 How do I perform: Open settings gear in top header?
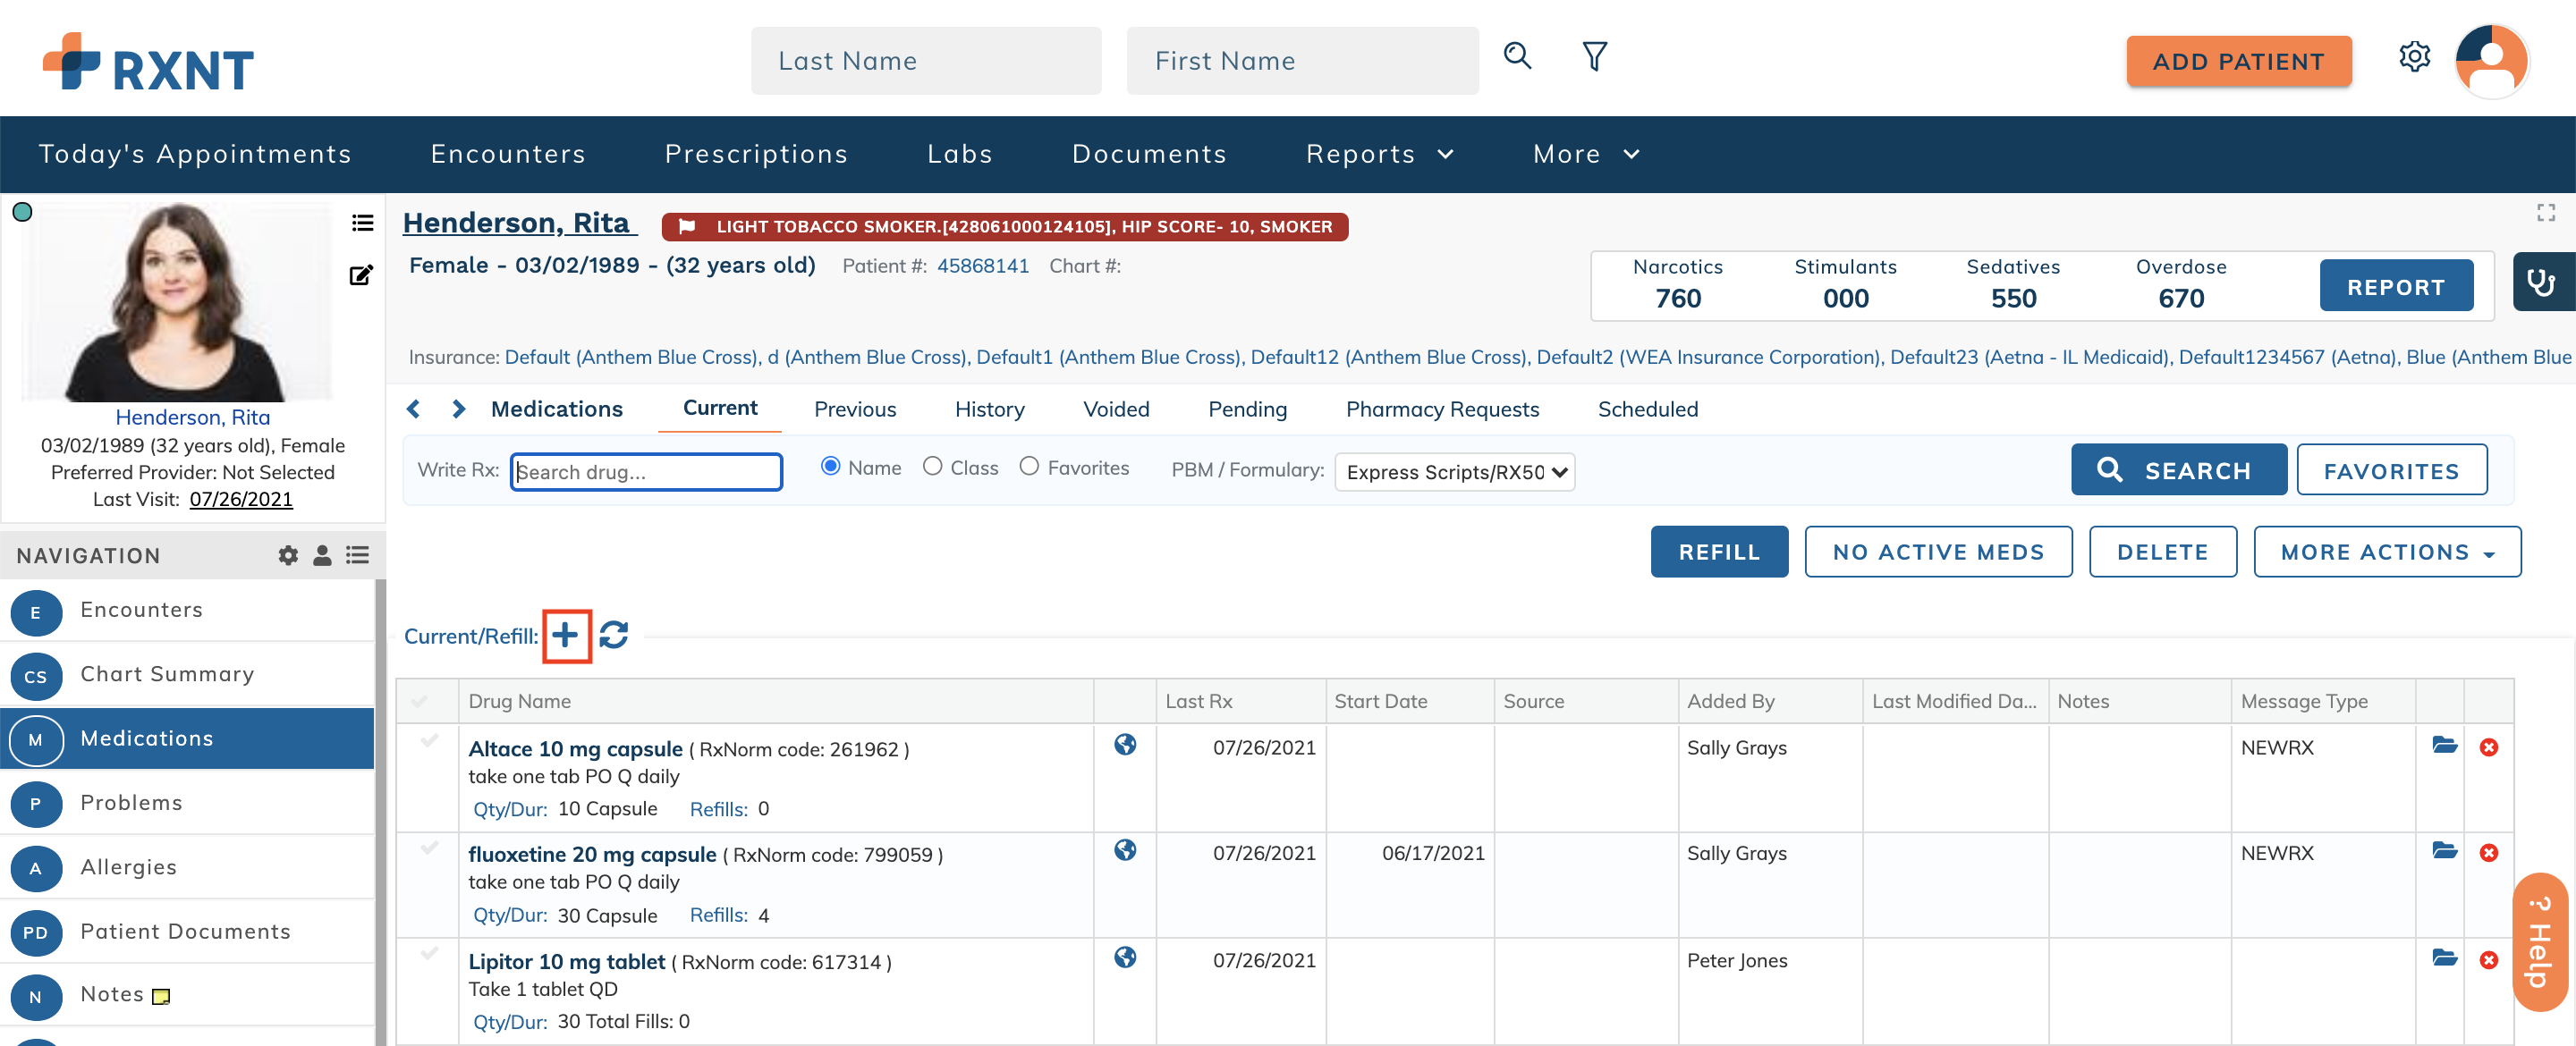tap(2414, 57)
